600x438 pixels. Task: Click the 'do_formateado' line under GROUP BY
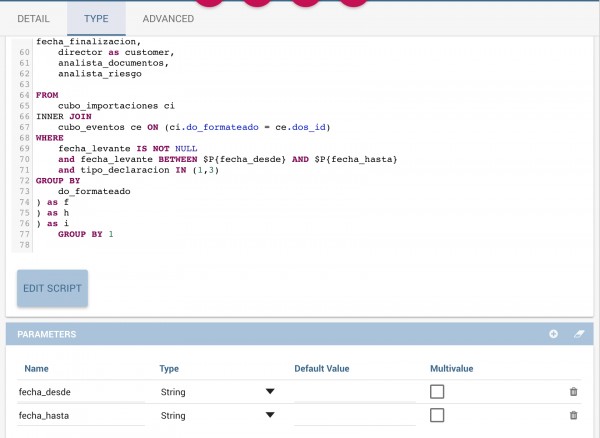click(94, 191)
